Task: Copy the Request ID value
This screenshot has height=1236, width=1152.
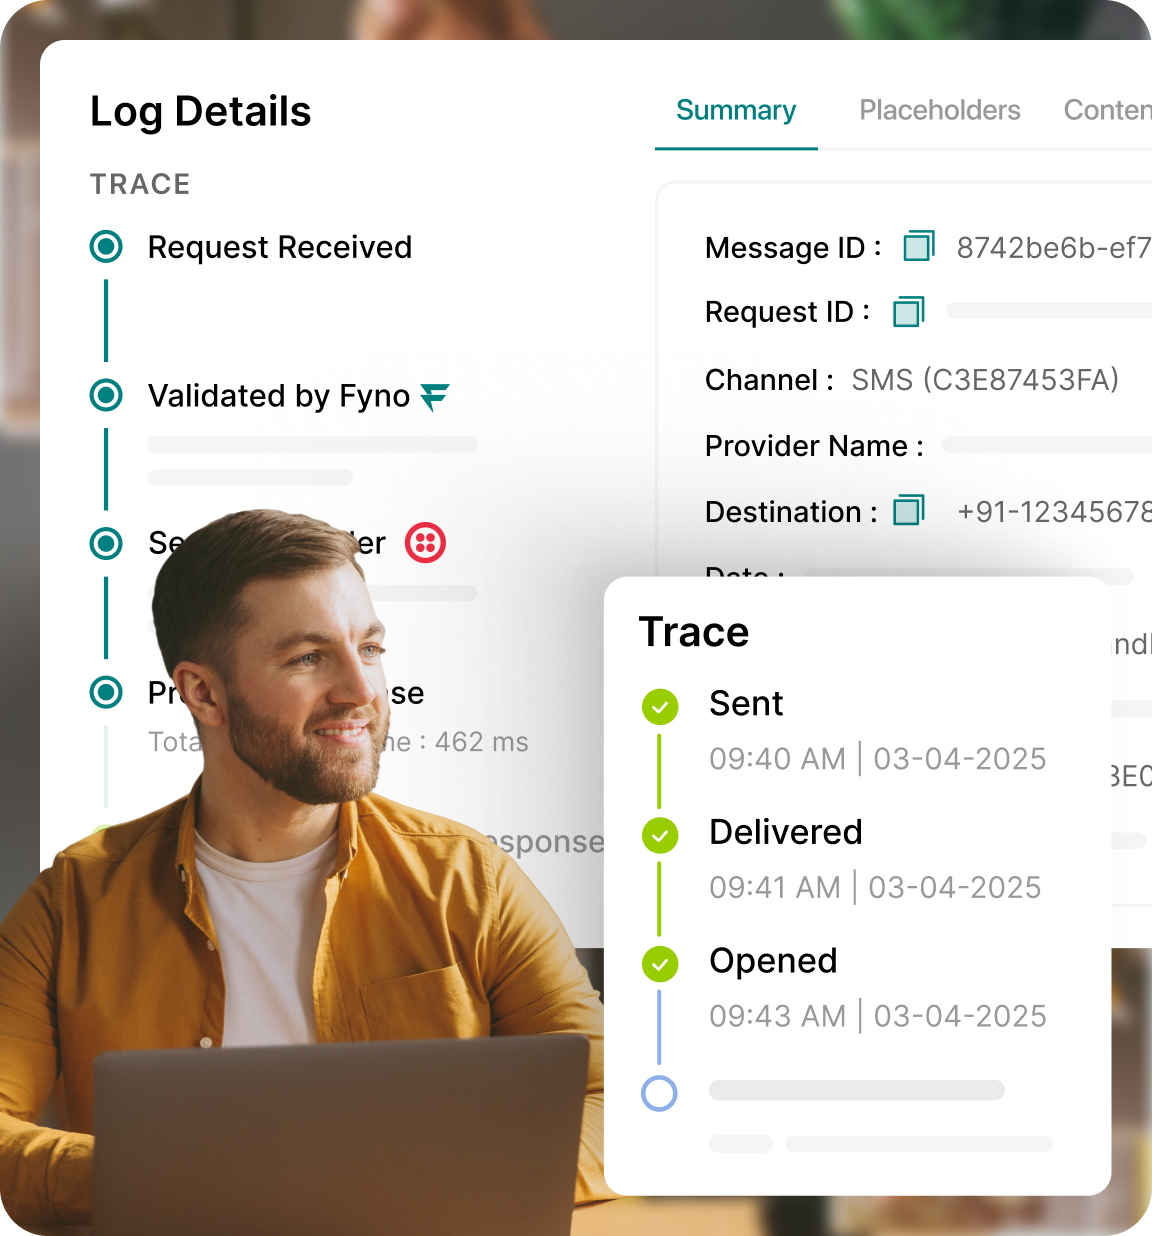Action: click(x=909, y=311)
